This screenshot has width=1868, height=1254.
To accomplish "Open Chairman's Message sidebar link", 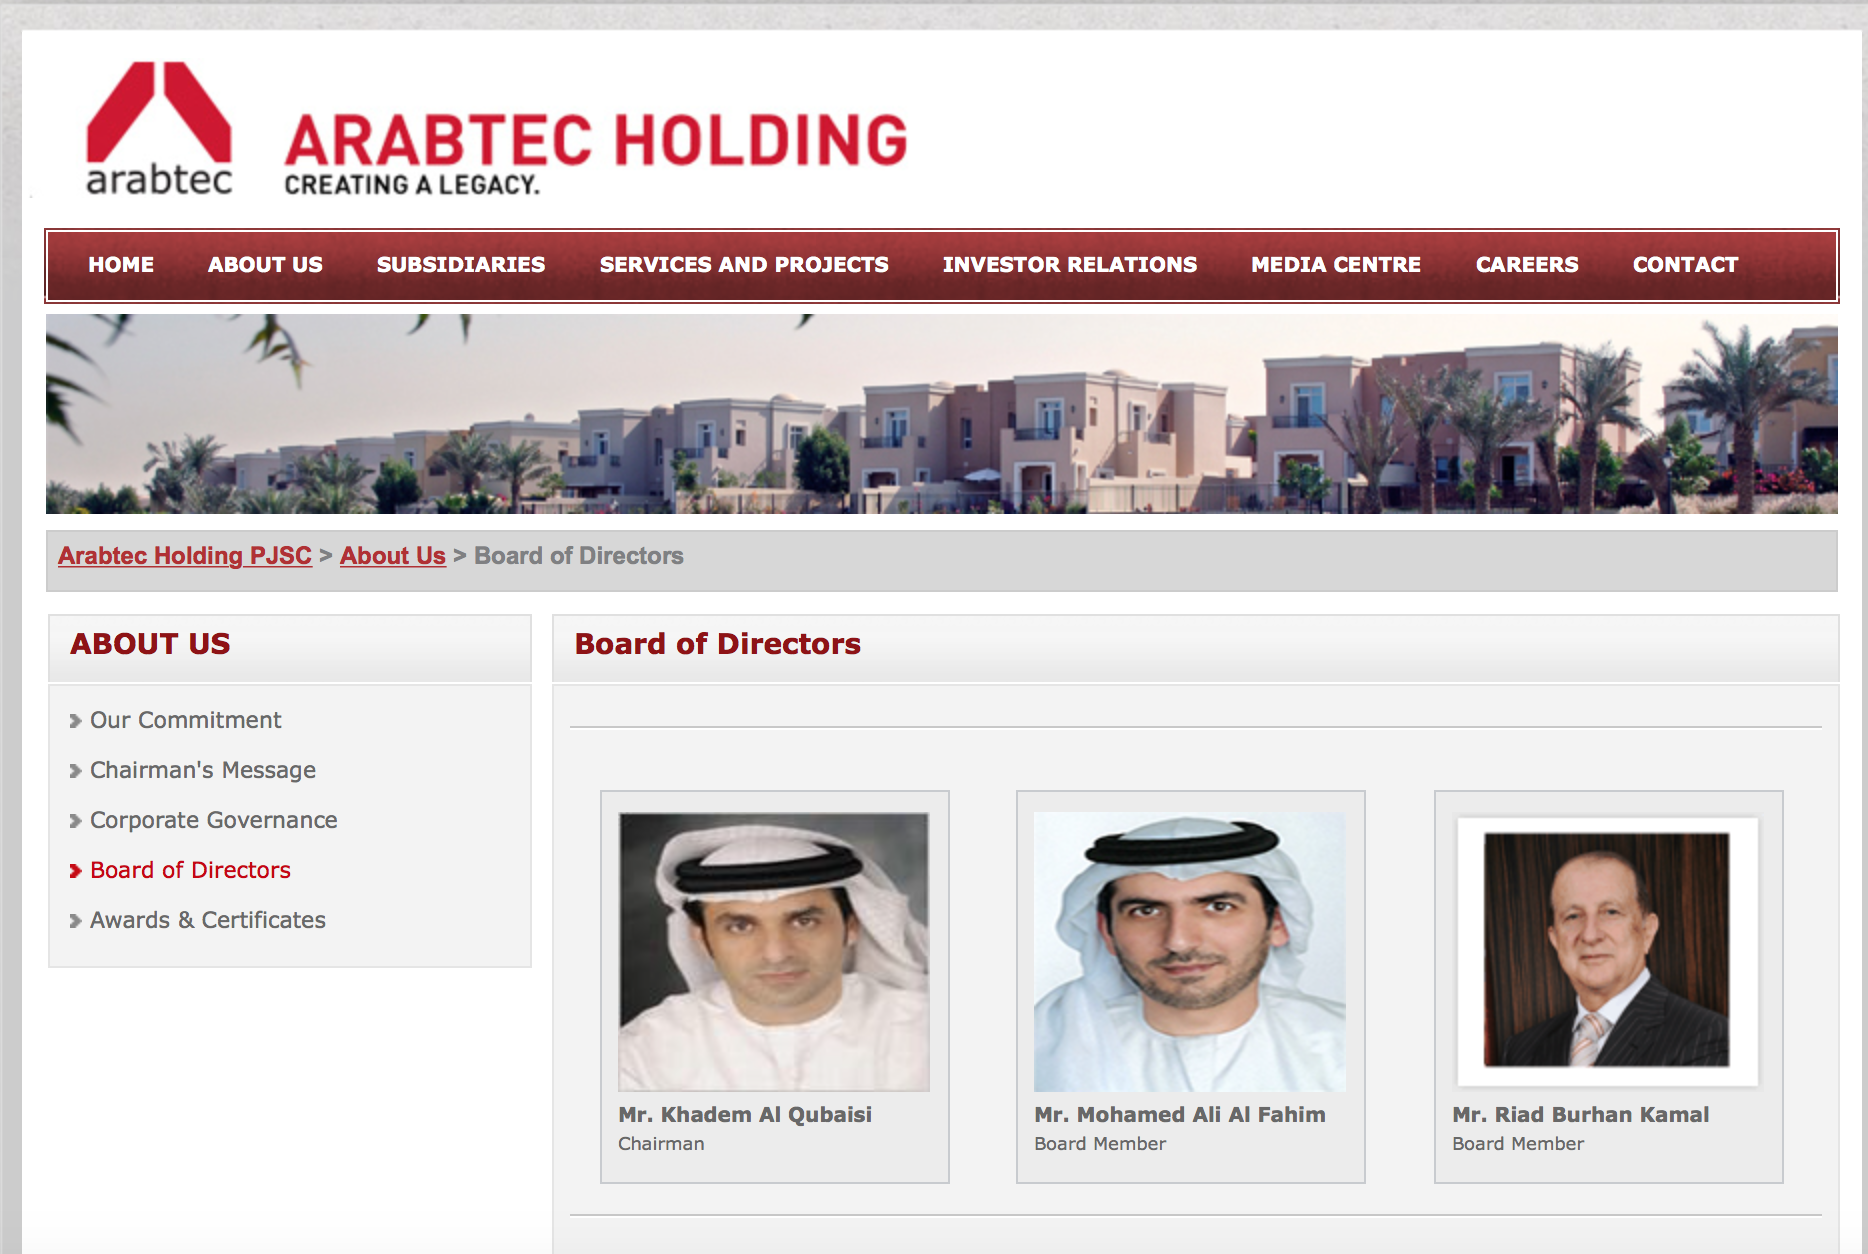I will [203, 770].
